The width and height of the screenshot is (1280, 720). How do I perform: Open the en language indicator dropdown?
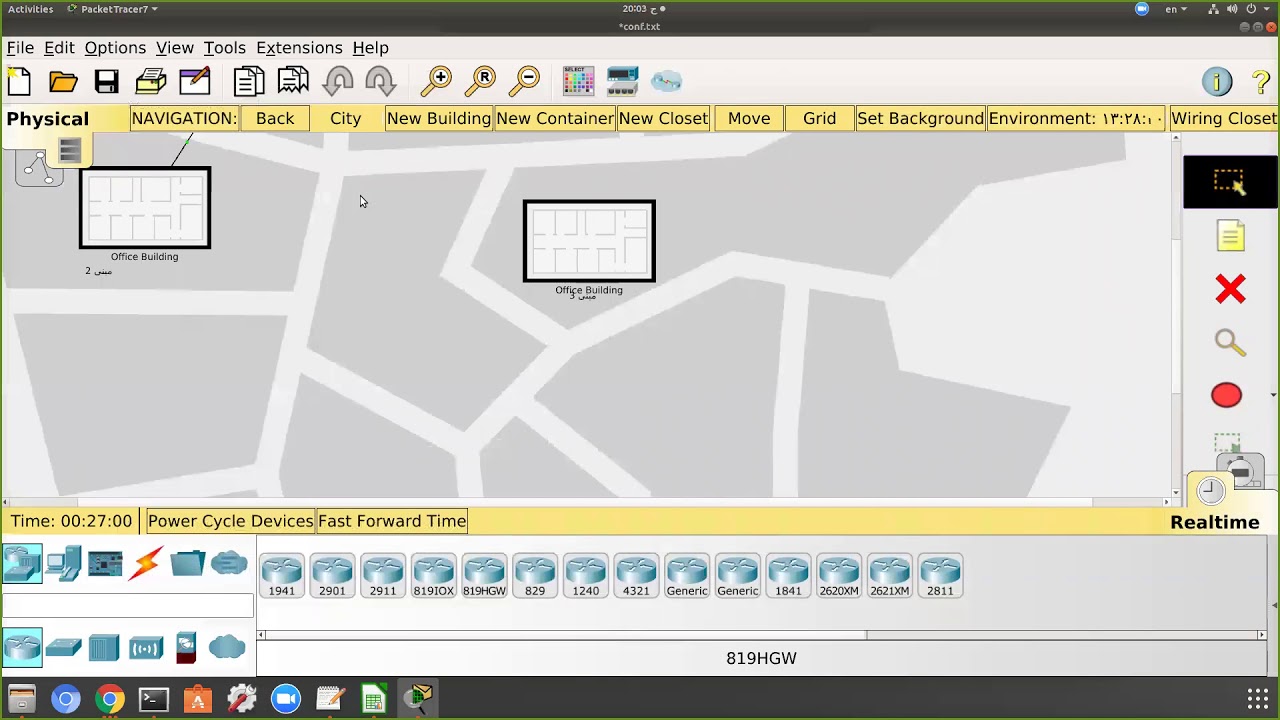tap(1176, 9)
